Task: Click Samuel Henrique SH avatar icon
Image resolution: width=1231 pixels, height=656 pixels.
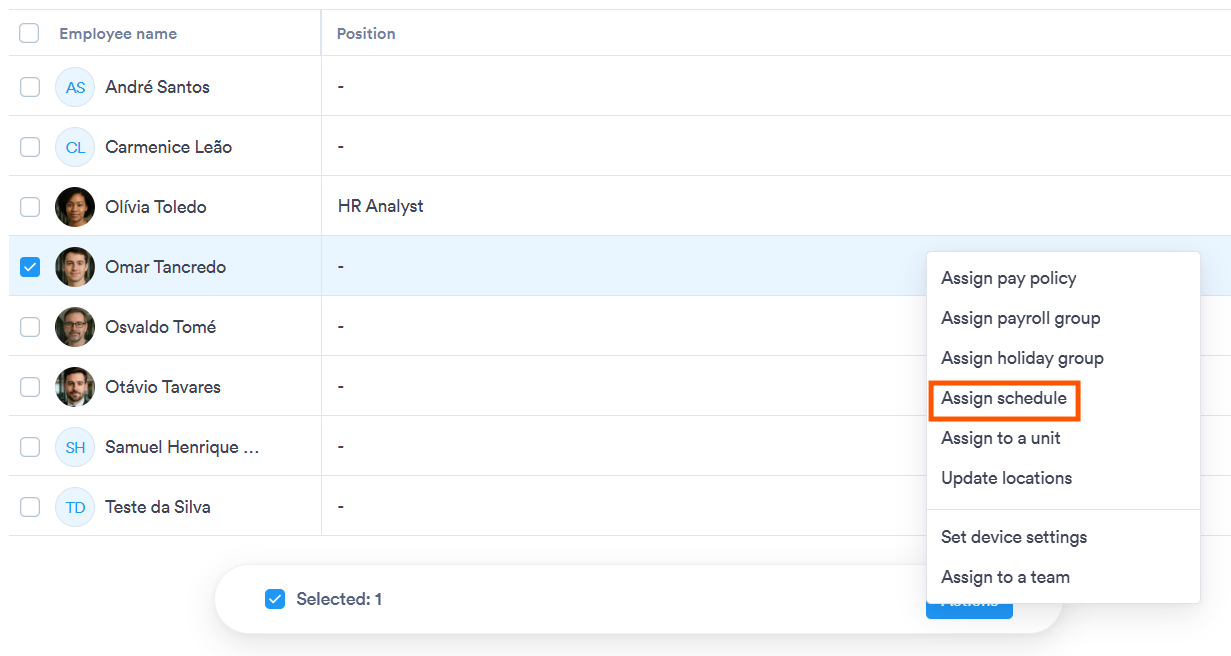Action: 75,447
